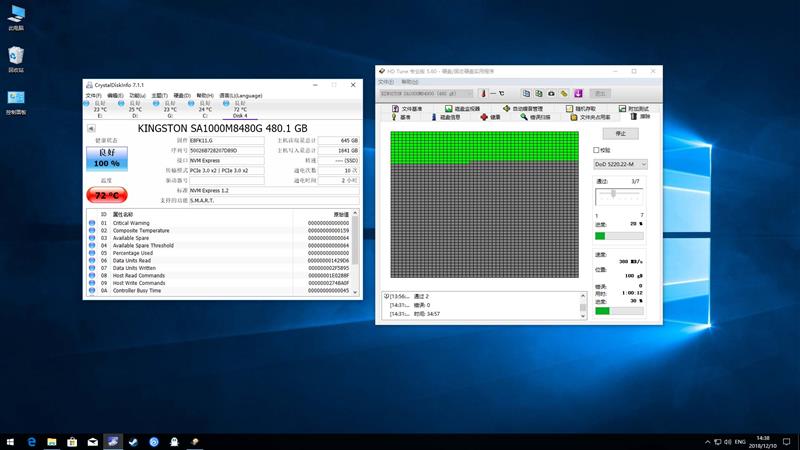
Task: Open HD Tune drive selection dropdown
Action: click(427, 93)
